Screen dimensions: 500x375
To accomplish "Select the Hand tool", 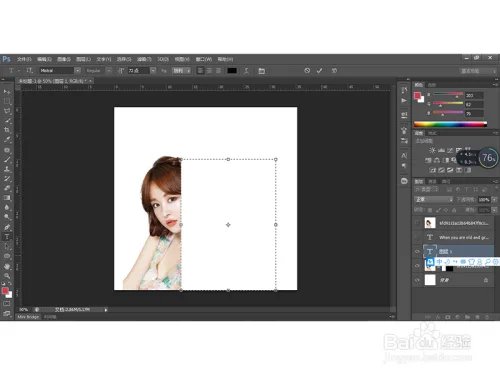I will point(7,267).
